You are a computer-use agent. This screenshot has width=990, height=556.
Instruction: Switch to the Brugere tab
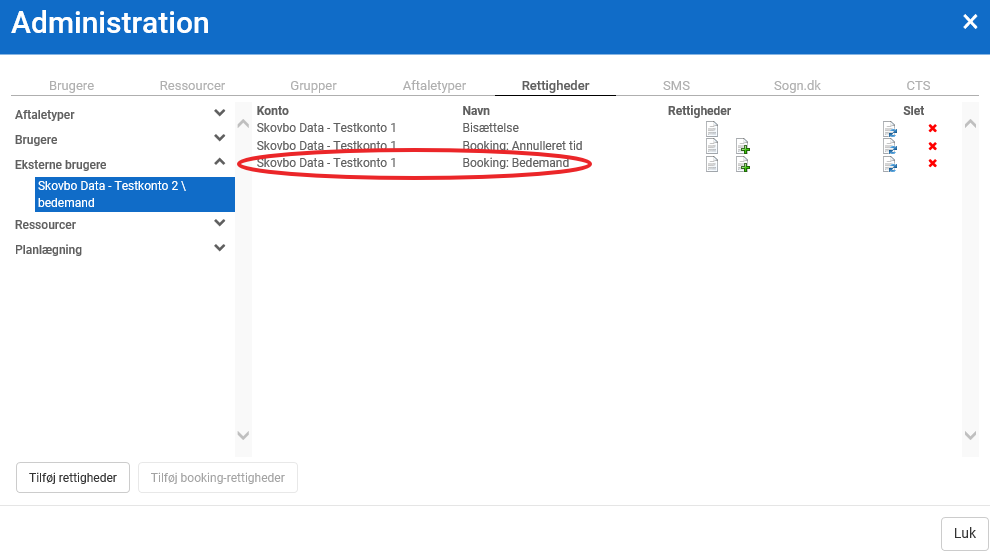(71, 85)
